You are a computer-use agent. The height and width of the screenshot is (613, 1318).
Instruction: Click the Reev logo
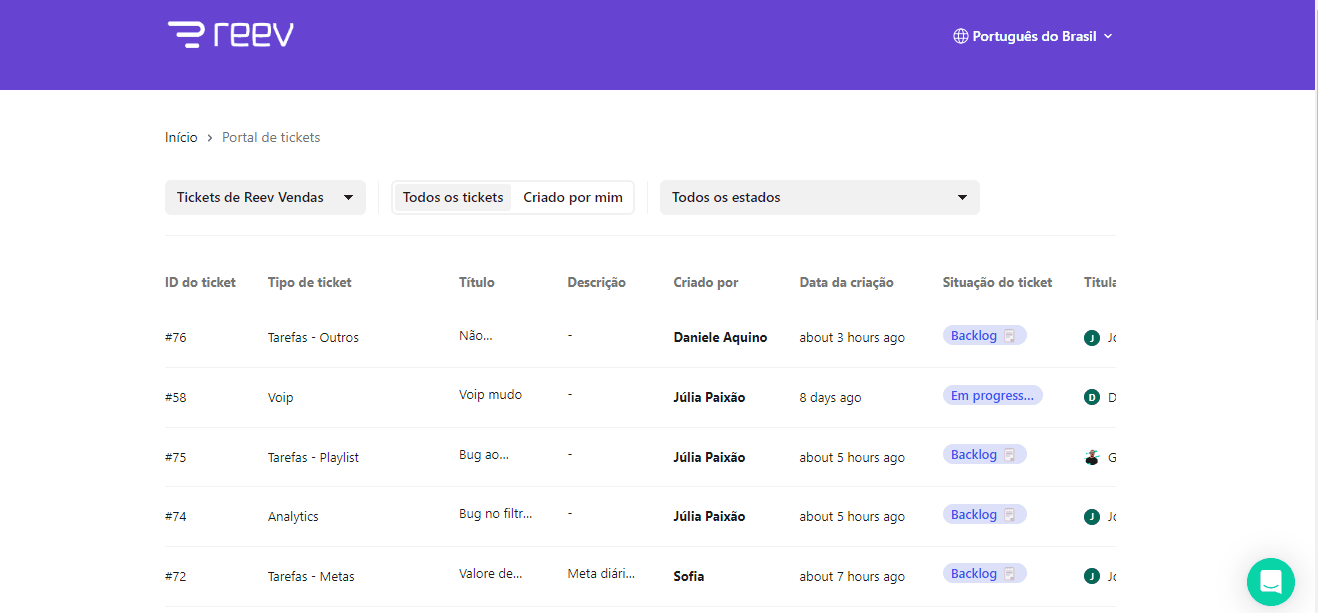click(231, 35)
